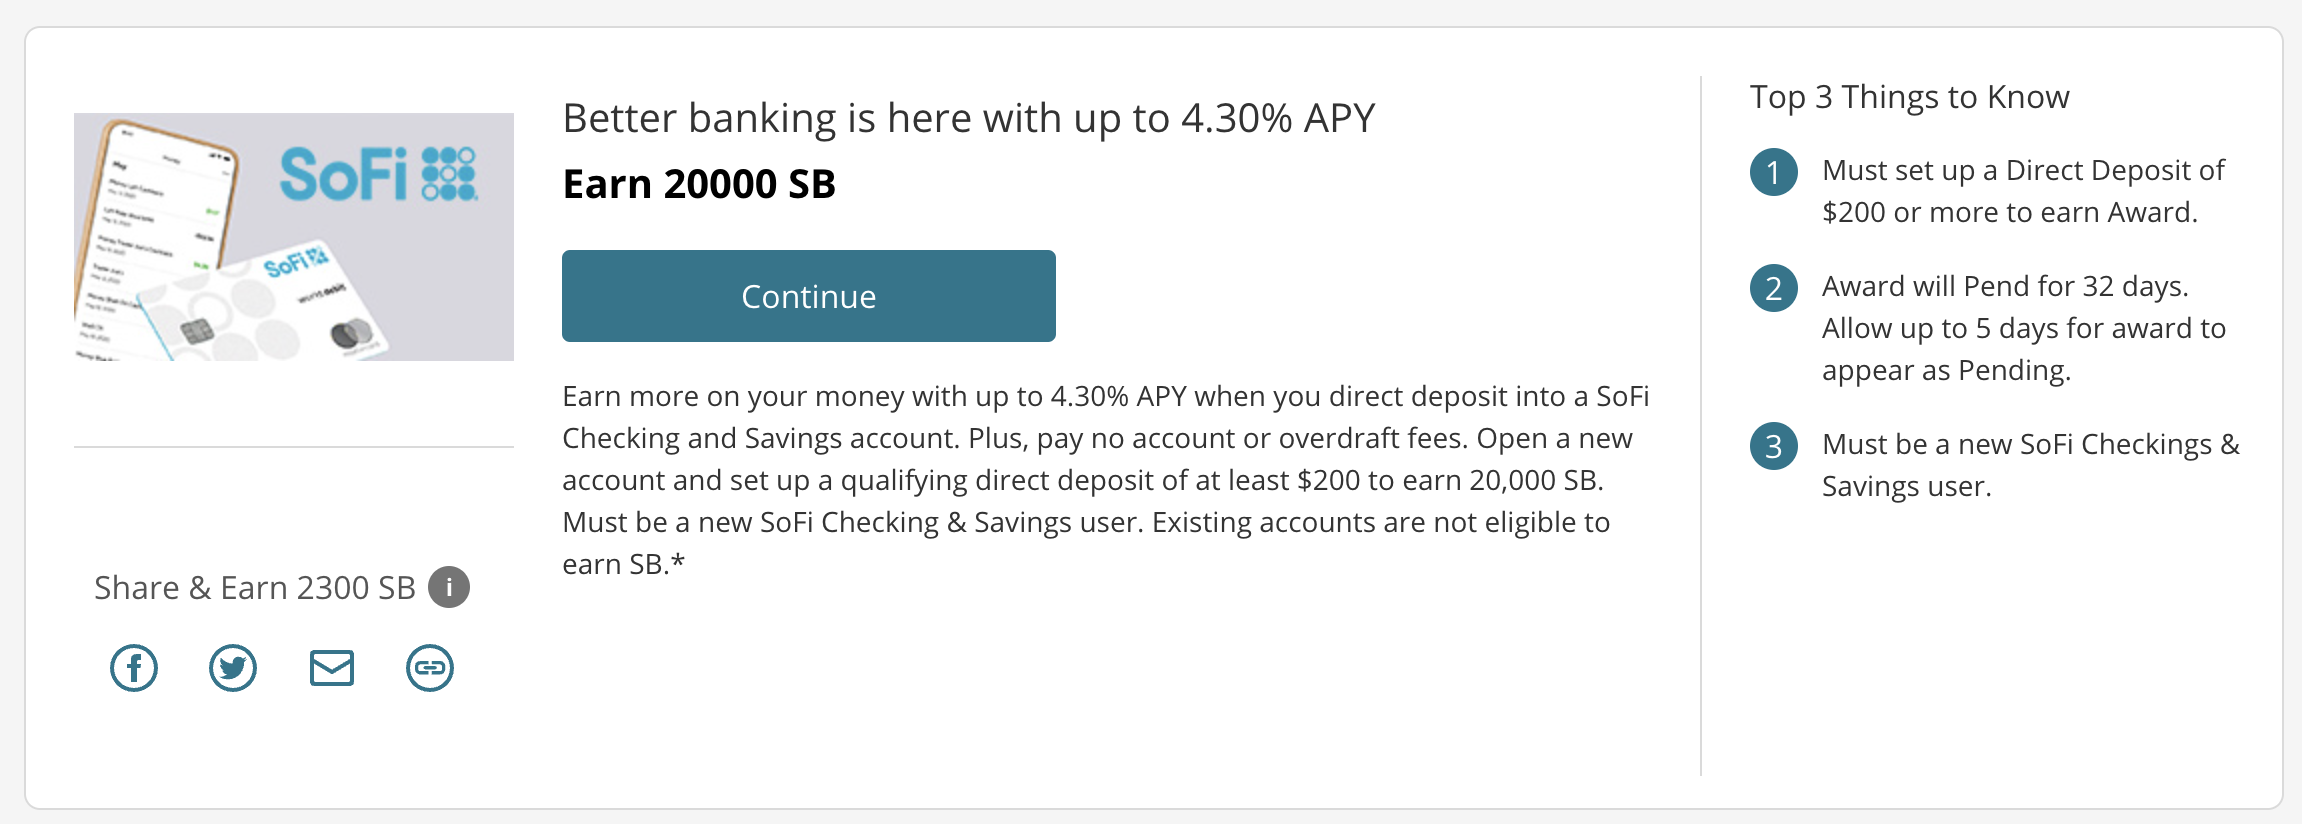Viewport: 2302px width, 824px height.
Task: Click the number 2 circle badge
Action: (x=1773, y=288)
